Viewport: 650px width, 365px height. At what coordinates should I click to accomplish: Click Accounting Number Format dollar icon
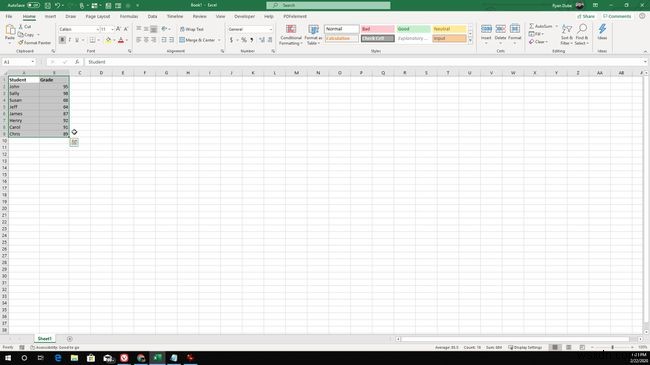point(231,40)
